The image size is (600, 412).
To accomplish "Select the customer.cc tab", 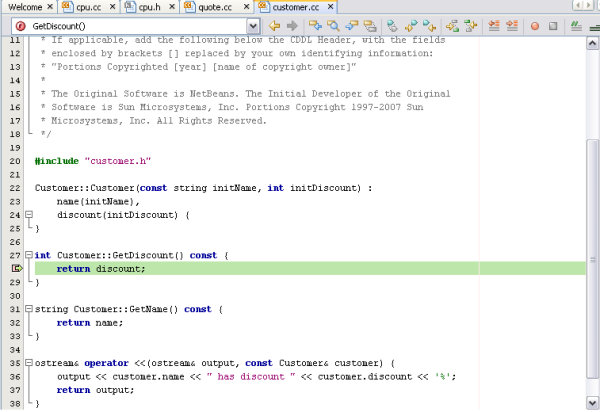I will (x=295, y=7).
